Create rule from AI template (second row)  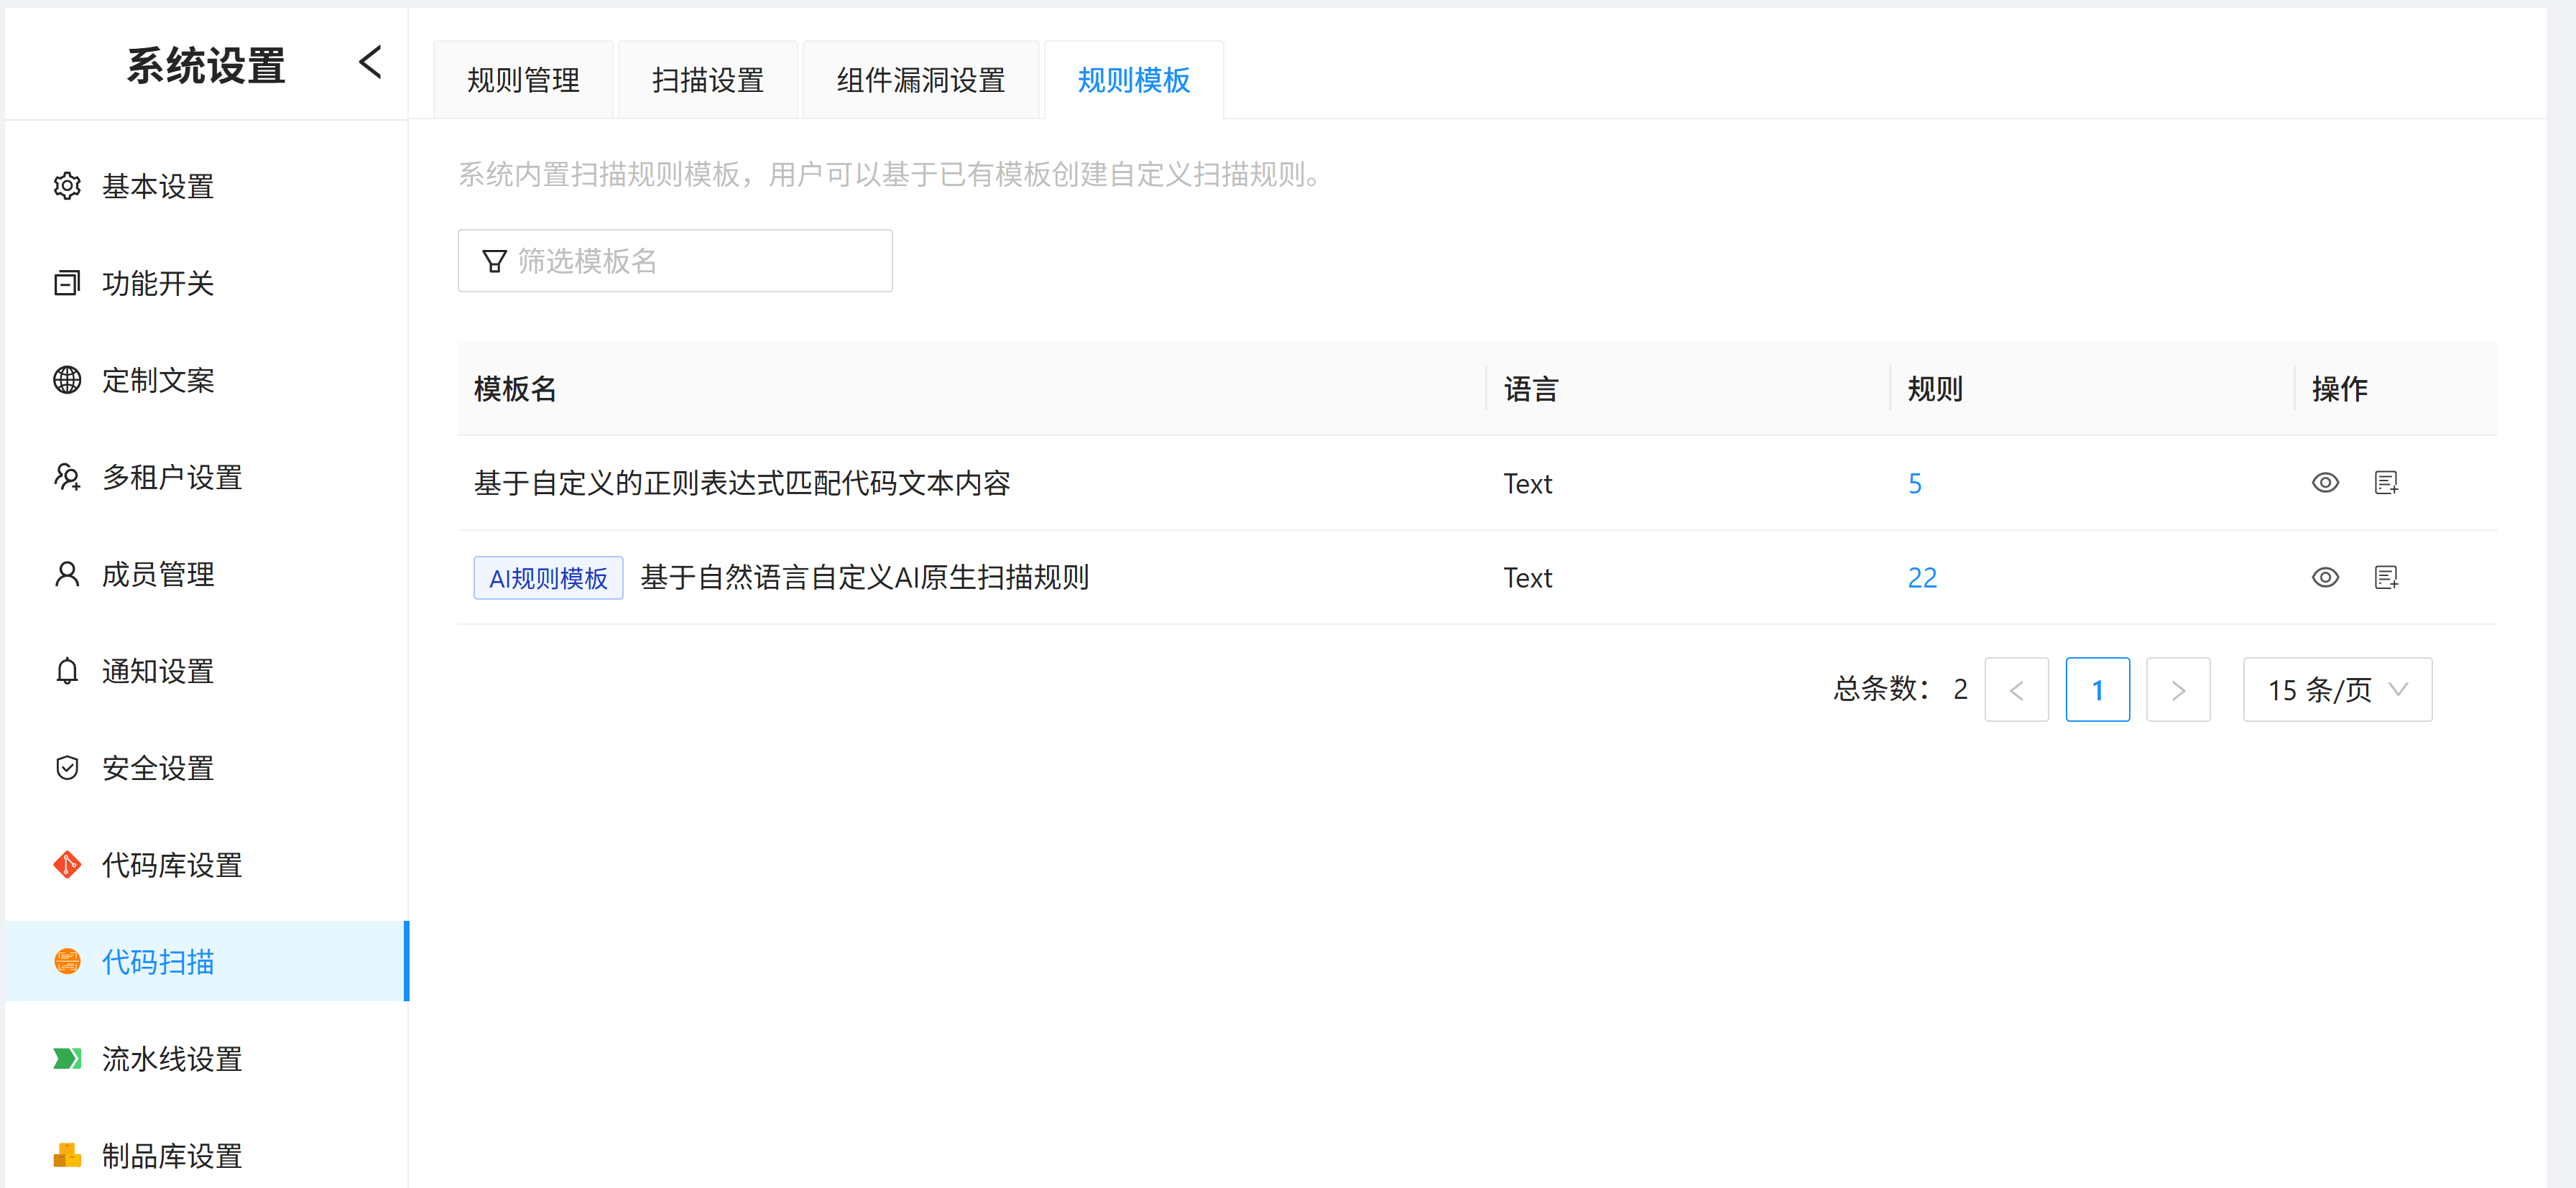2386,578
